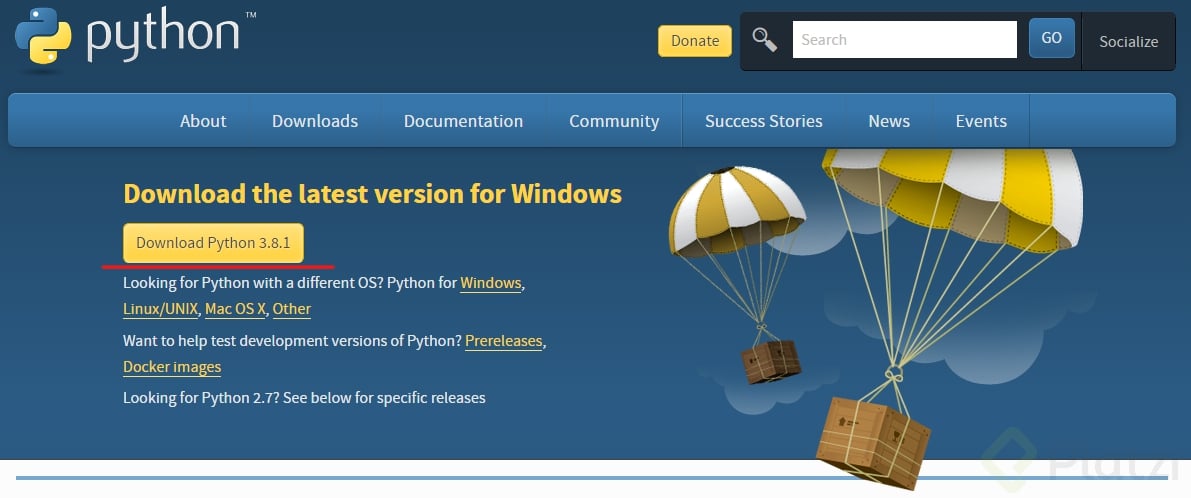Open the Events menu
The height and width of the screenshot is (498, 1191).
(x=981, y=121)
